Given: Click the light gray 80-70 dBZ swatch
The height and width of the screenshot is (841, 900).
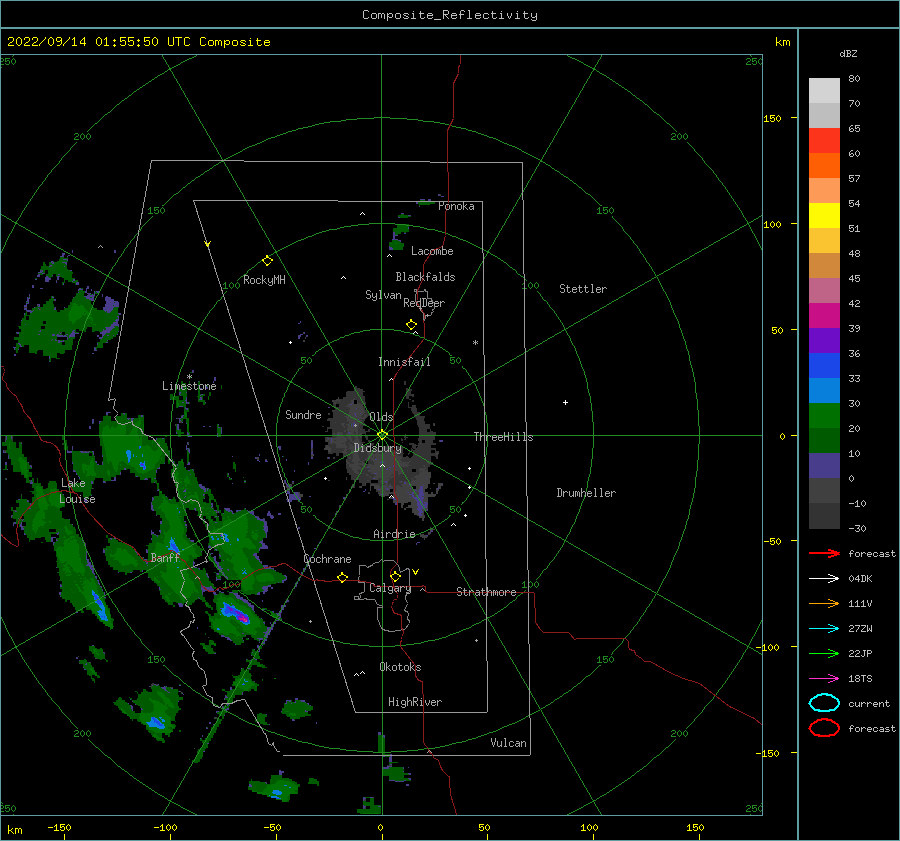Looking at the screenshot, I should pos(824,91).
